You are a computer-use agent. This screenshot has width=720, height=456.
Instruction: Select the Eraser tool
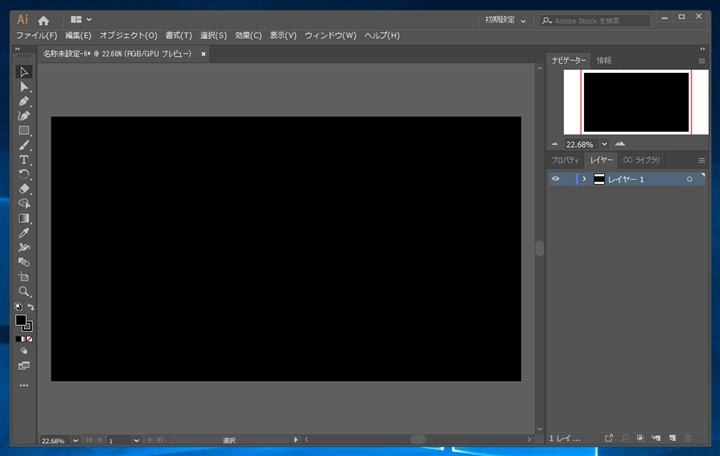pos(24,189)
